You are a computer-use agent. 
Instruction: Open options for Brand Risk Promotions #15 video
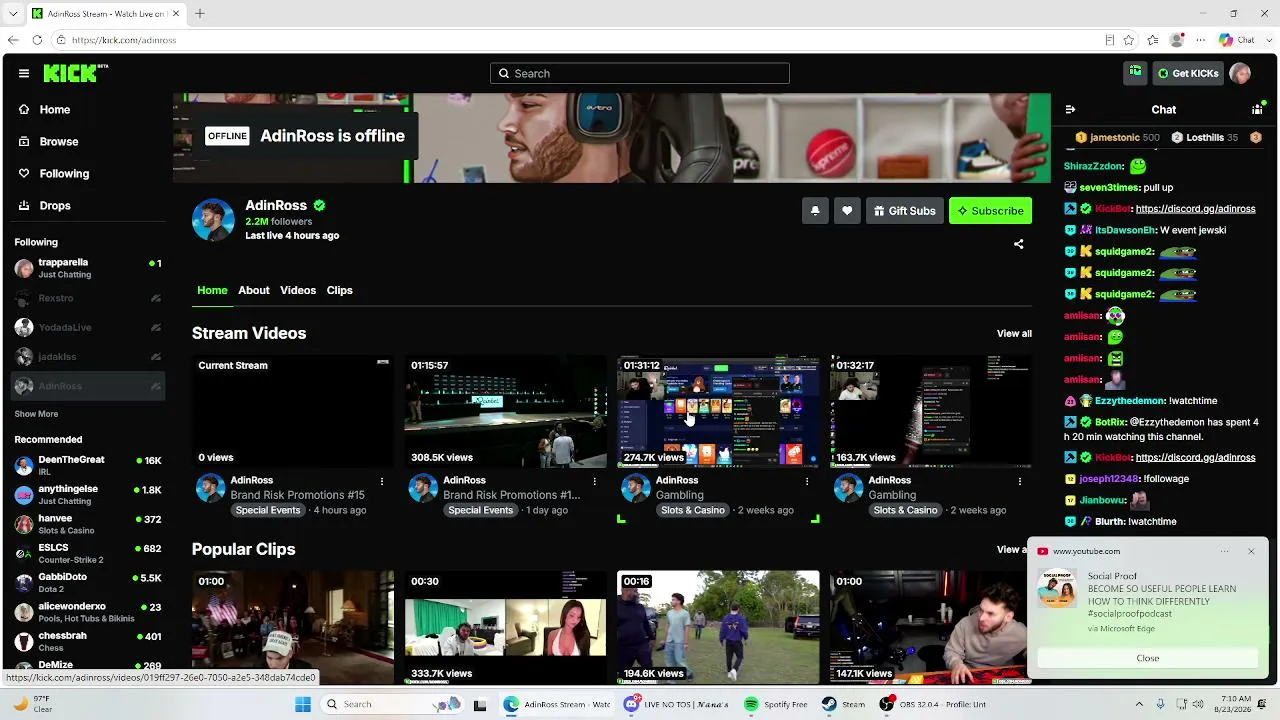(382, 481)
